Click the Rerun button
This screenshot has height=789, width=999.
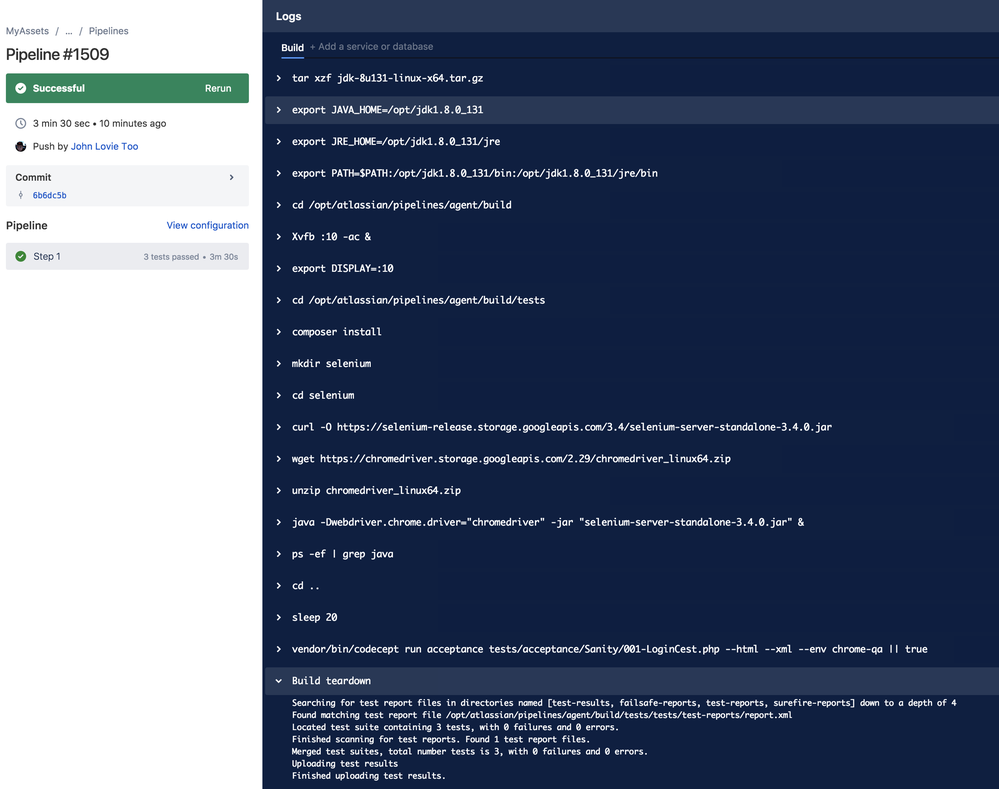217,88
